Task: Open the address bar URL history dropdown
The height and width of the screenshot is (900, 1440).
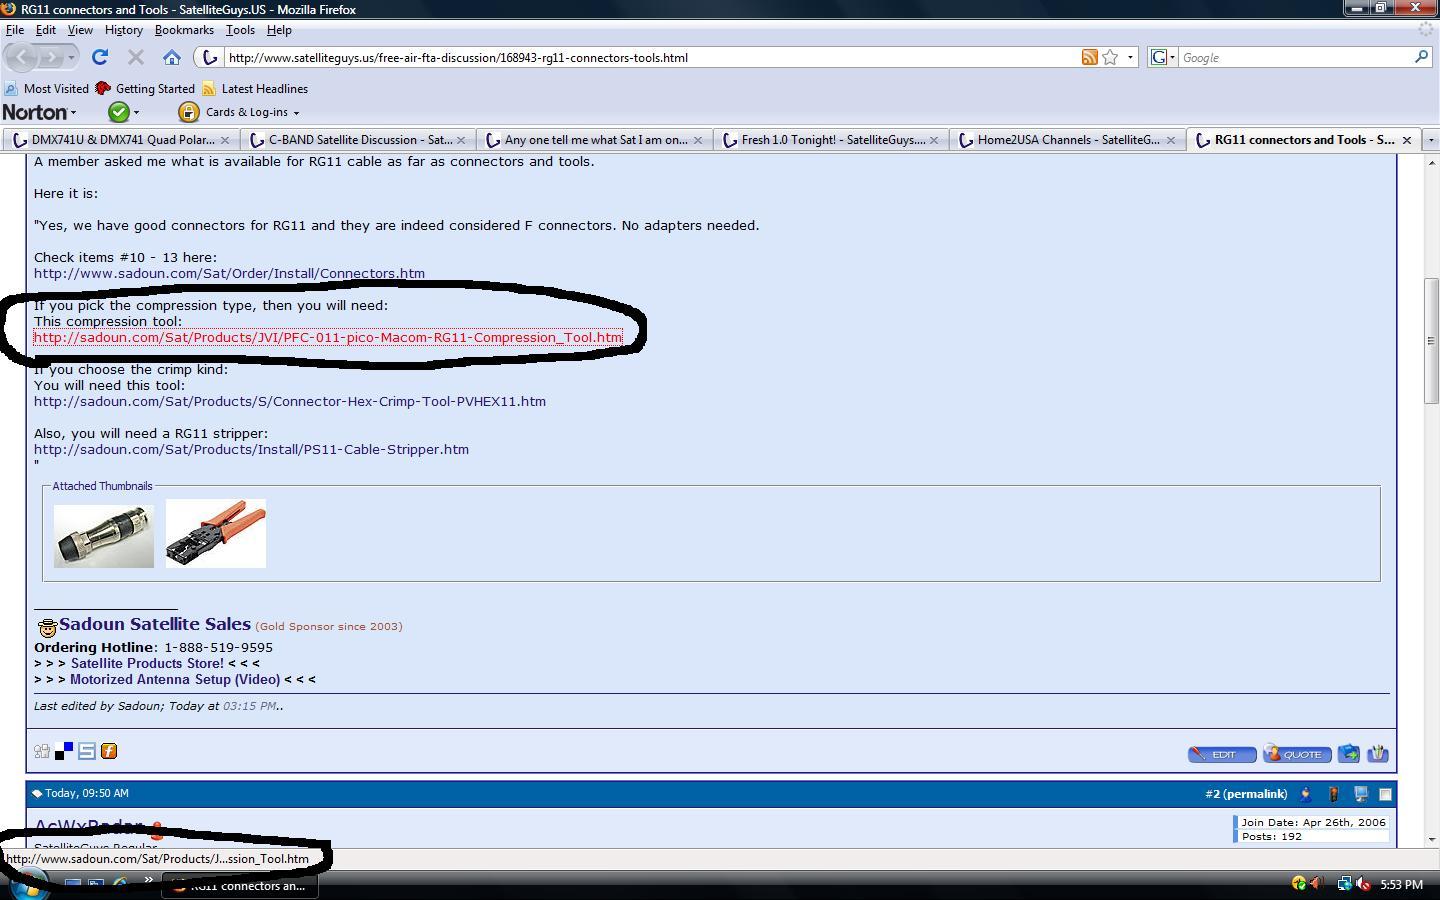Action: pyautogui.click(x=1130, y=57)
